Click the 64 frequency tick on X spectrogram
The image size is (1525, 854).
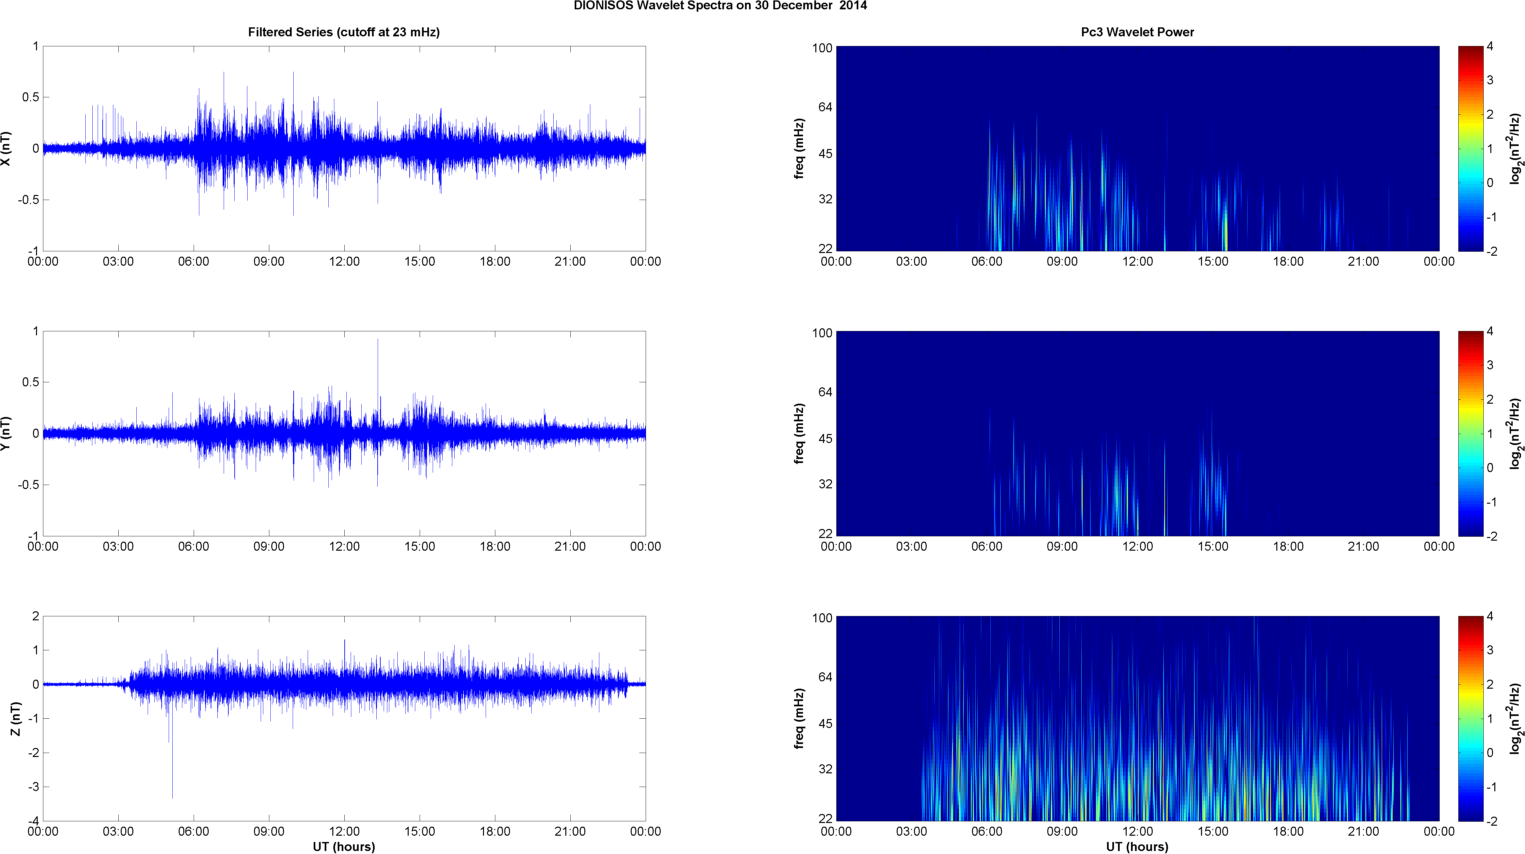pyautogui.click(x=825, y=107)
